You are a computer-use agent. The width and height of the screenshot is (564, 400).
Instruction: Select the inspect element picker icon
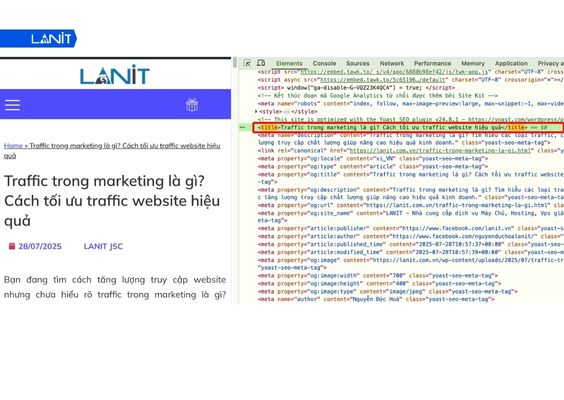(x=247, y=63)
